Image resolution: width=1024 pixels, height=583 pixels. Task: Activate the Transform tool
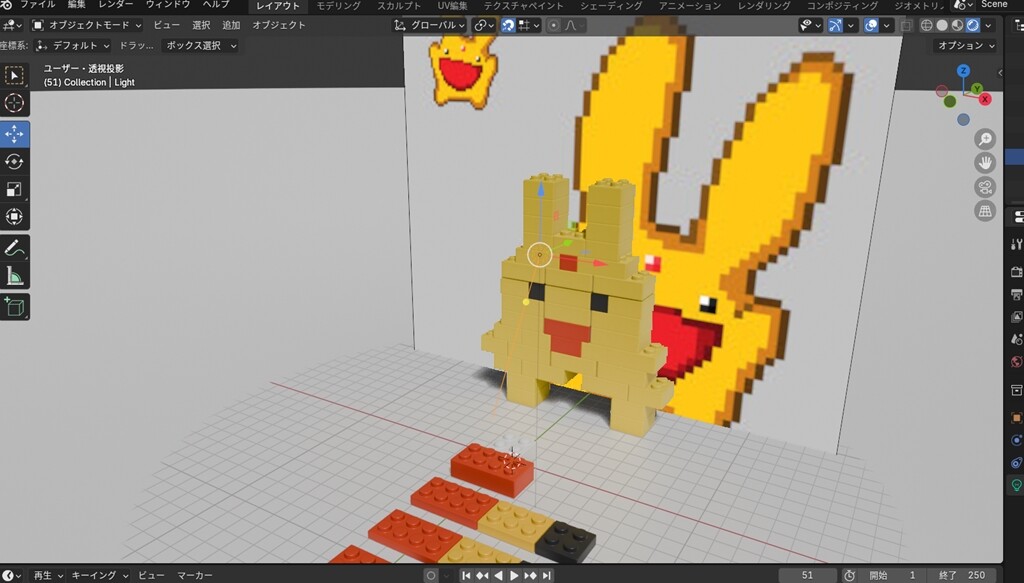click(14, 216)
